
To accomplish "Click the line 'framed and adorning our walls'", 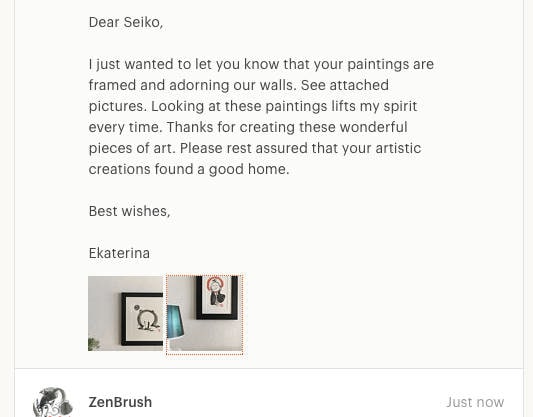I will pos(239,85).
